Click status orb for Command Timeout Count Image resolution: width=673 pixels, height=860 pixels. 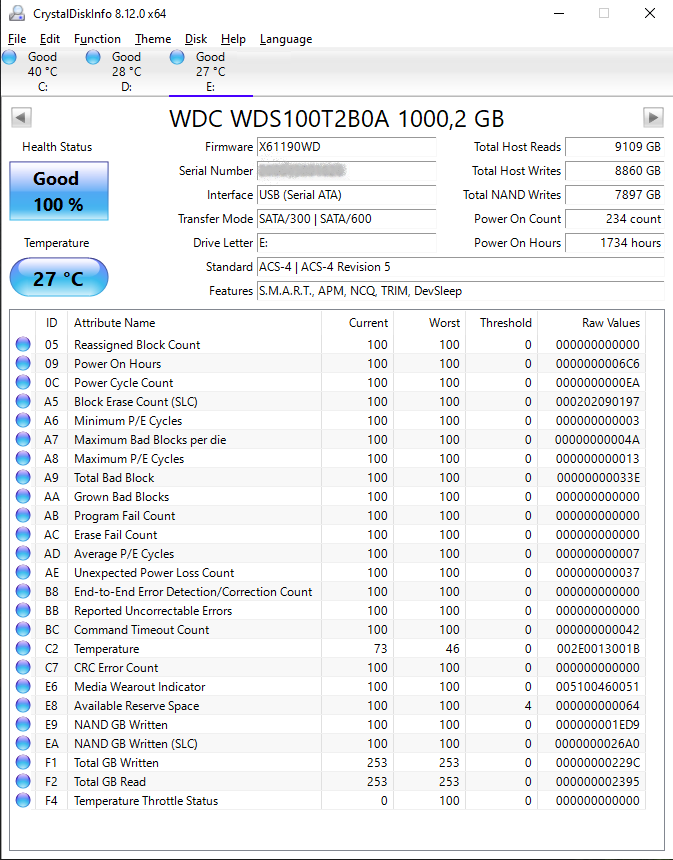[x=23, y=629]
